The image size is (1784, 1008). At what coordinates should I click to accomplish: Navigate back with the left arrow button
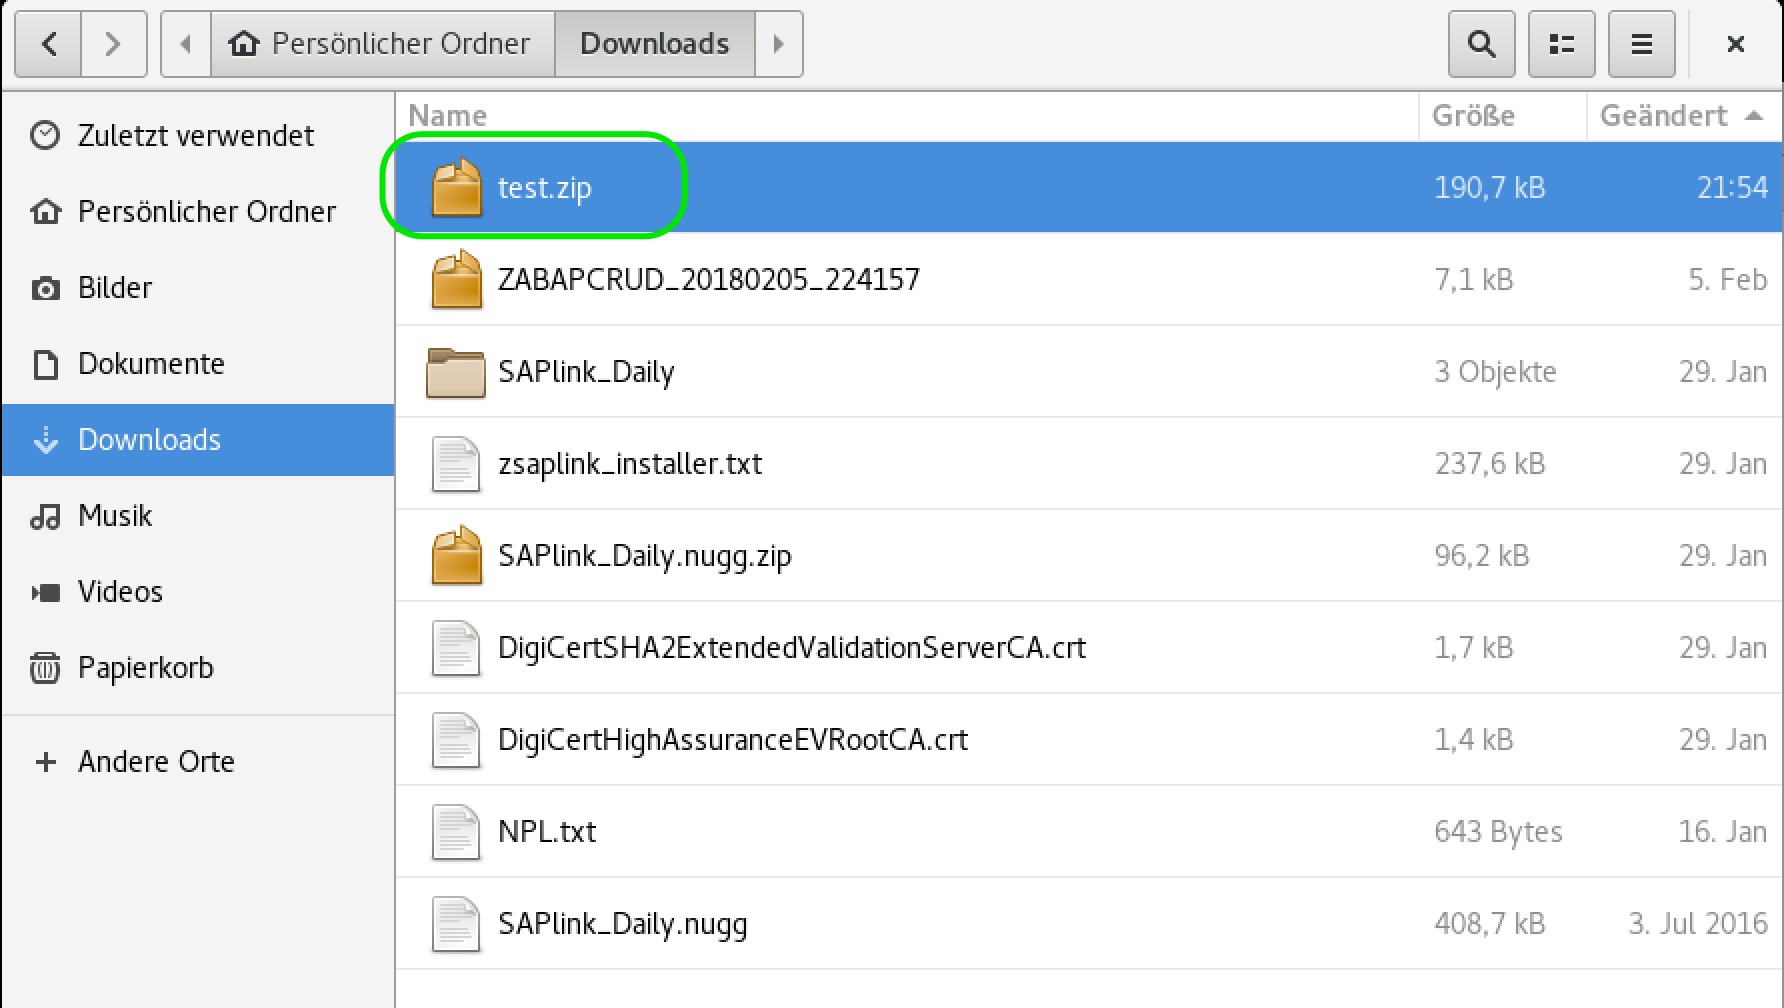pos(47,44)
